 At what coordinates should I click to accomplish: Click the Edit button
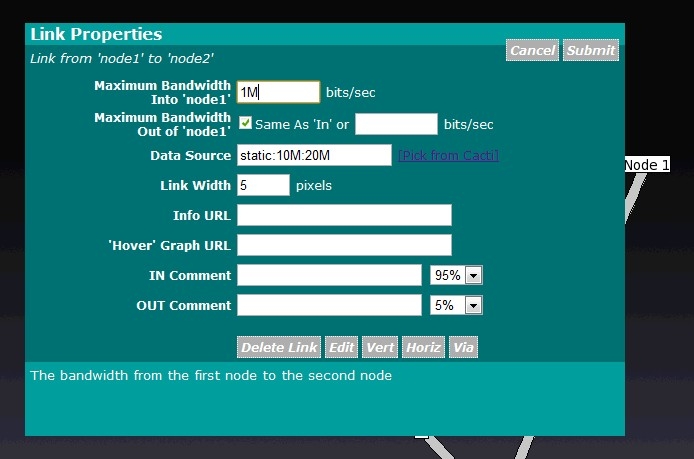tap(341, 347)
